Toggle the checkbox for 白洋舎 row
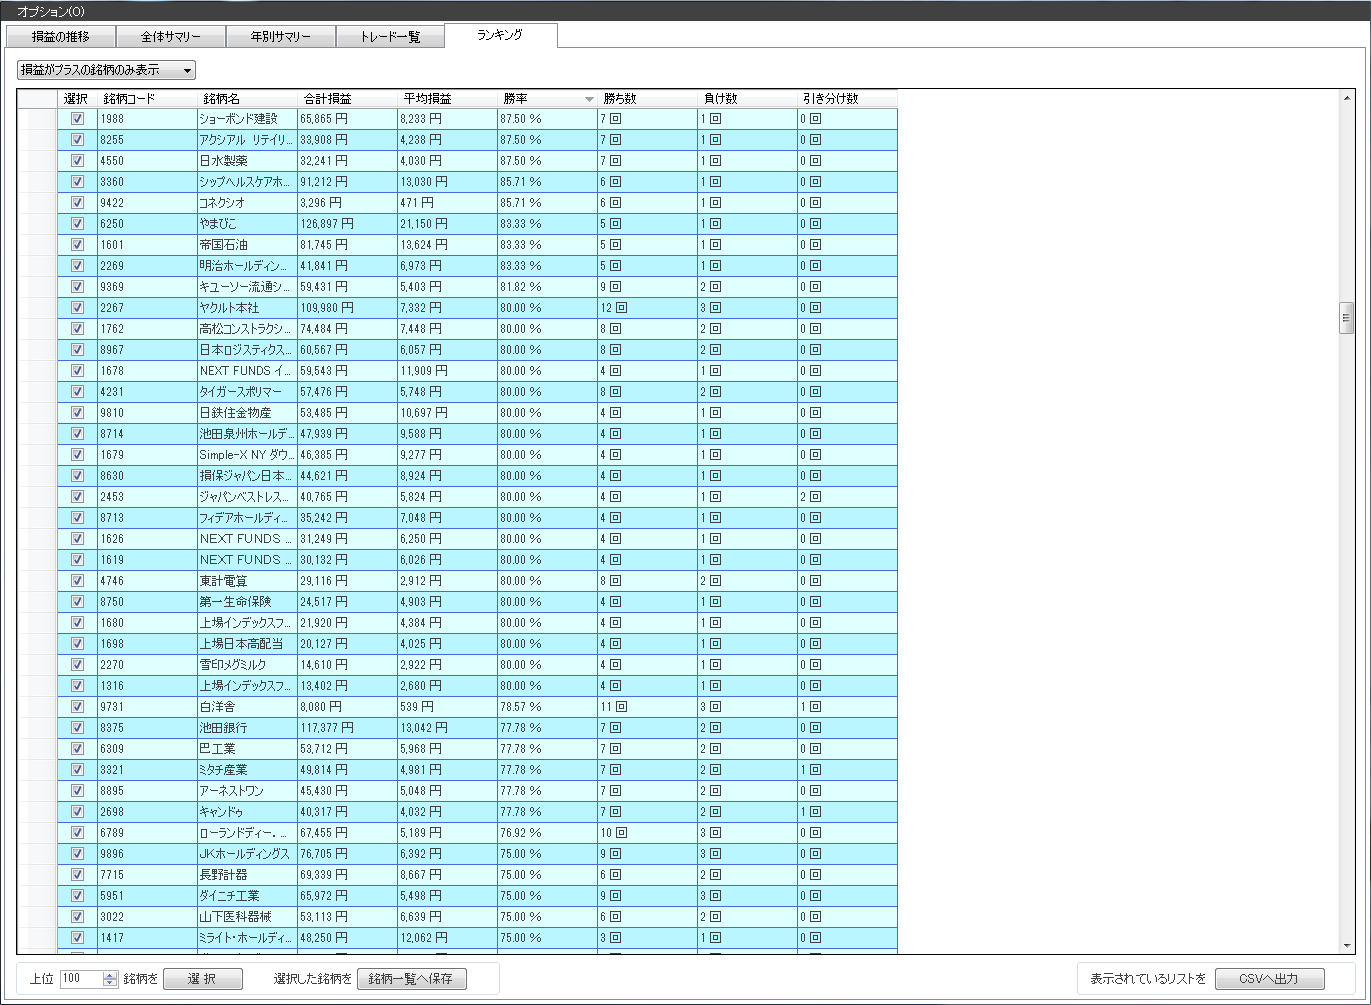This screenshot has width=1371, height=1005. (77, 707)
